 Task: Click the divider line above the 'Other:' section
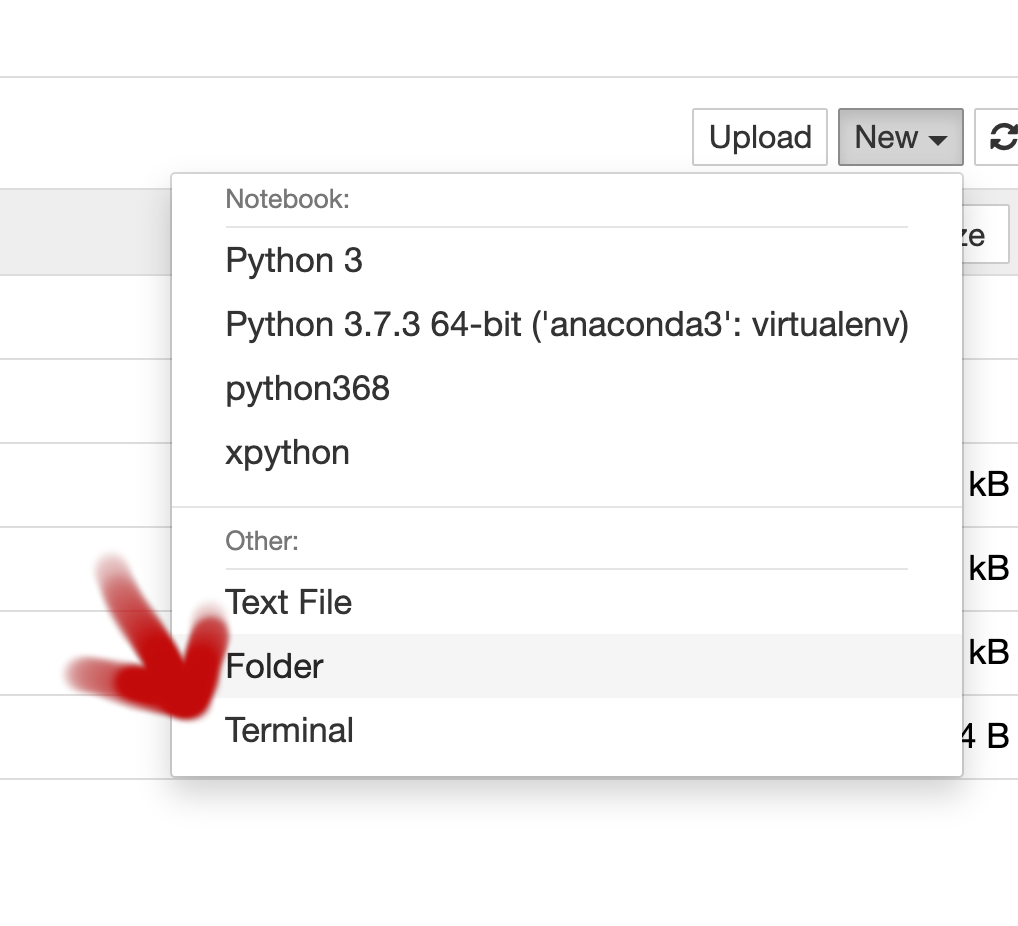click(566, 507)
